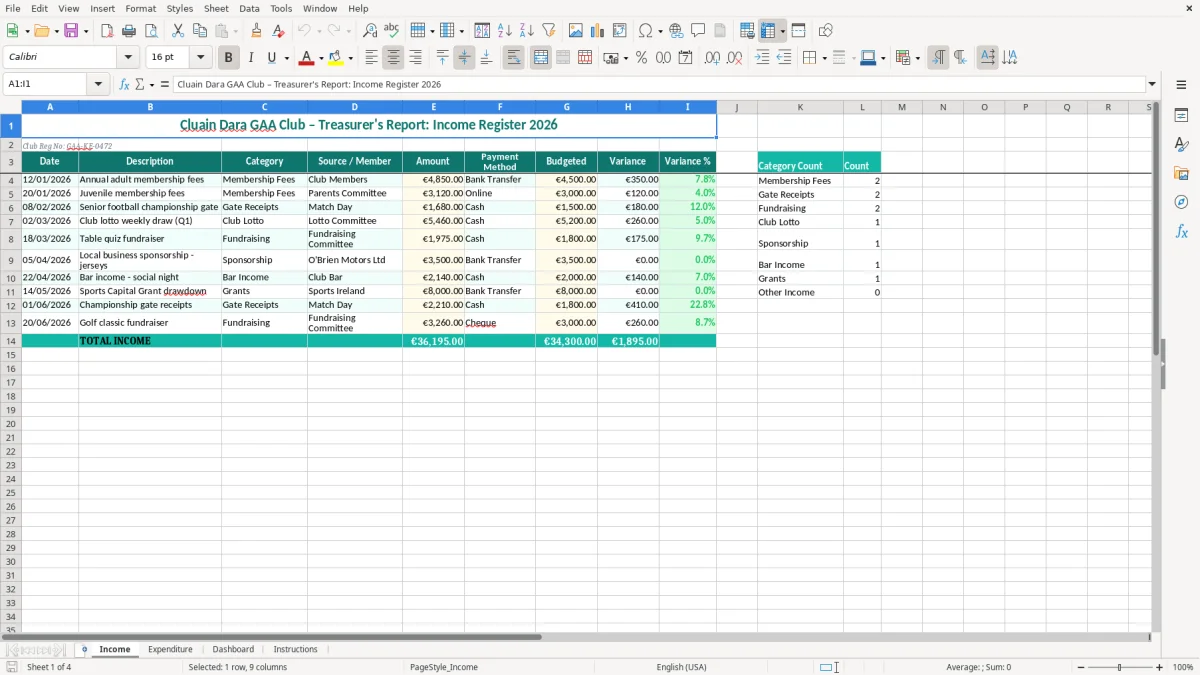Viewport: 1200px width, 675px height.
Task: Toggle Underline formatting
Action: coord(271,58)
